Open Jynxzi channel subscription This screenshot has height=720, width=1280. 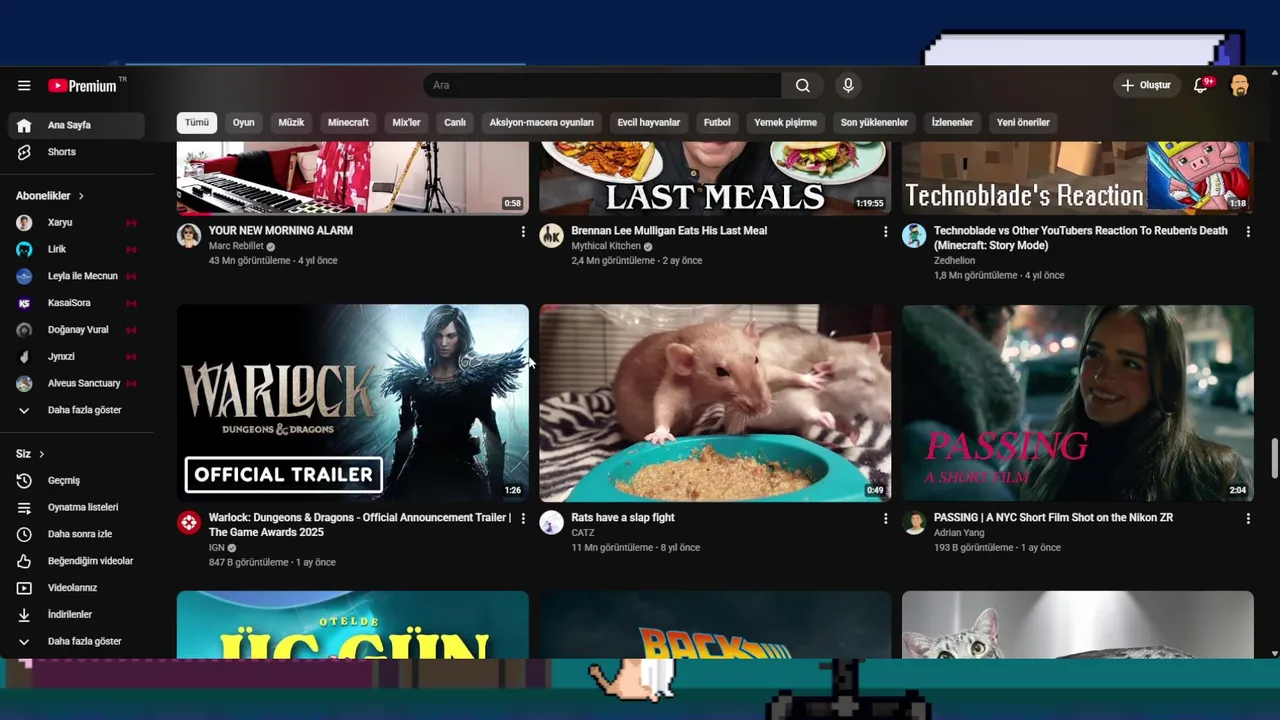77,357
